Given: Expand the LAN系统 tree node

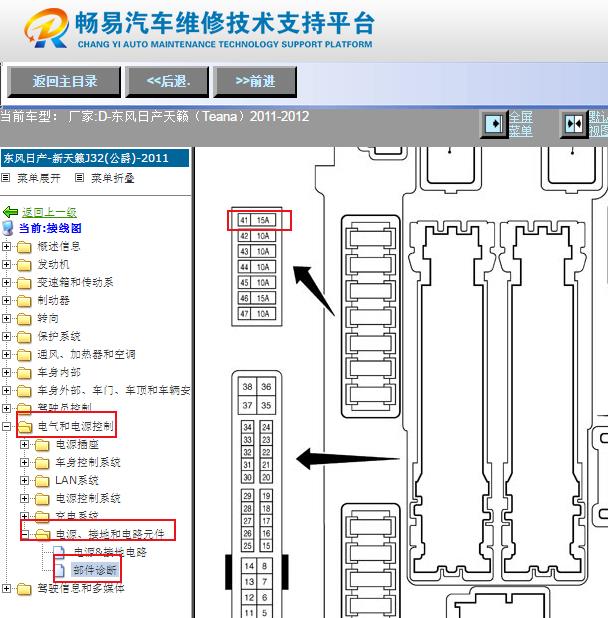Looking at the screenshot, I should [24, 480].
